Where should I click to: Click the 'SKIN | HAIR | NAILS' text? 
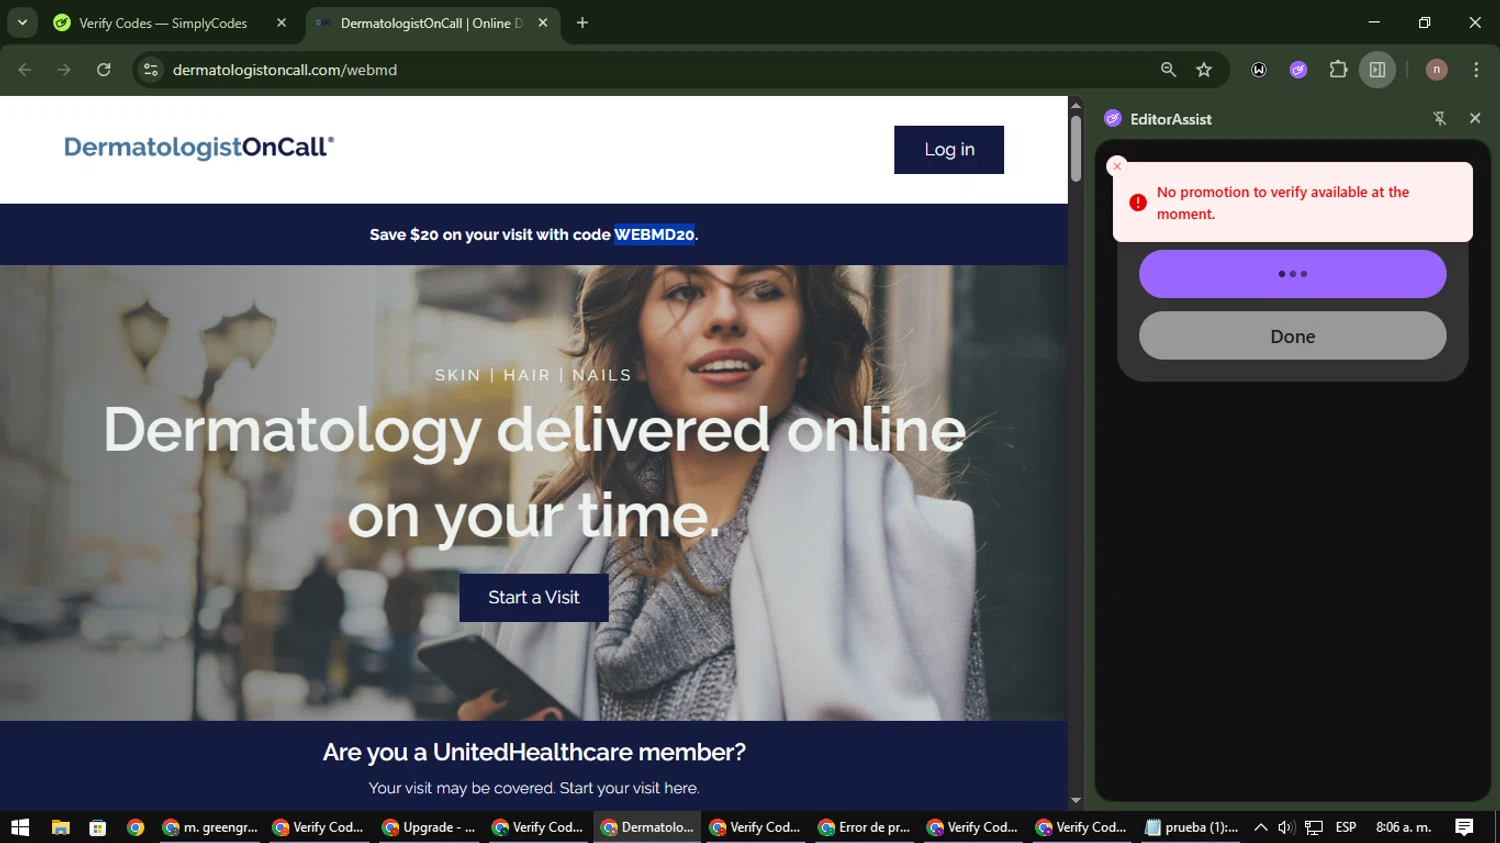533,375
